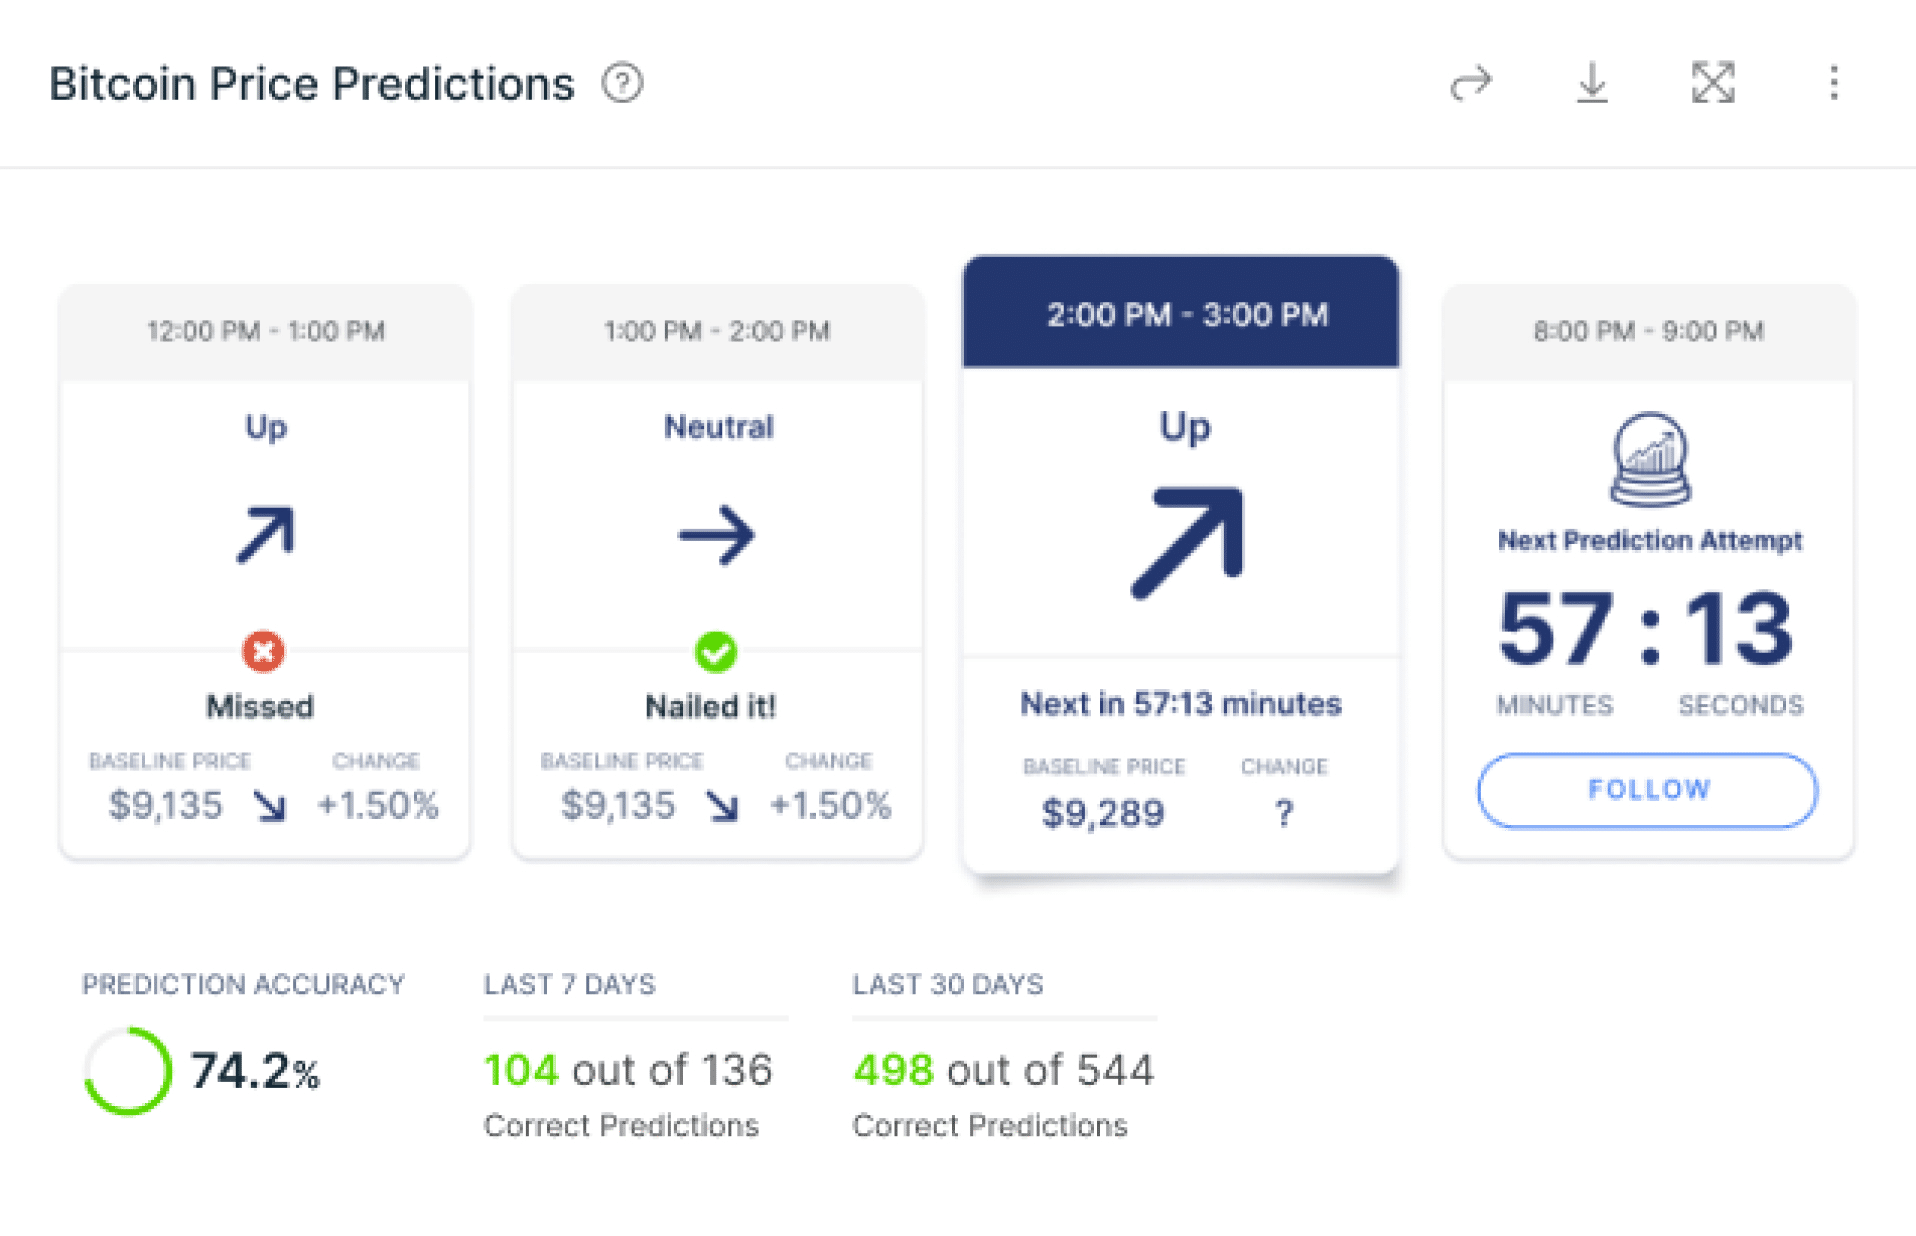Expand the widget to fullscreen
1916x1236 pixels.
[x=1713, y=83]
